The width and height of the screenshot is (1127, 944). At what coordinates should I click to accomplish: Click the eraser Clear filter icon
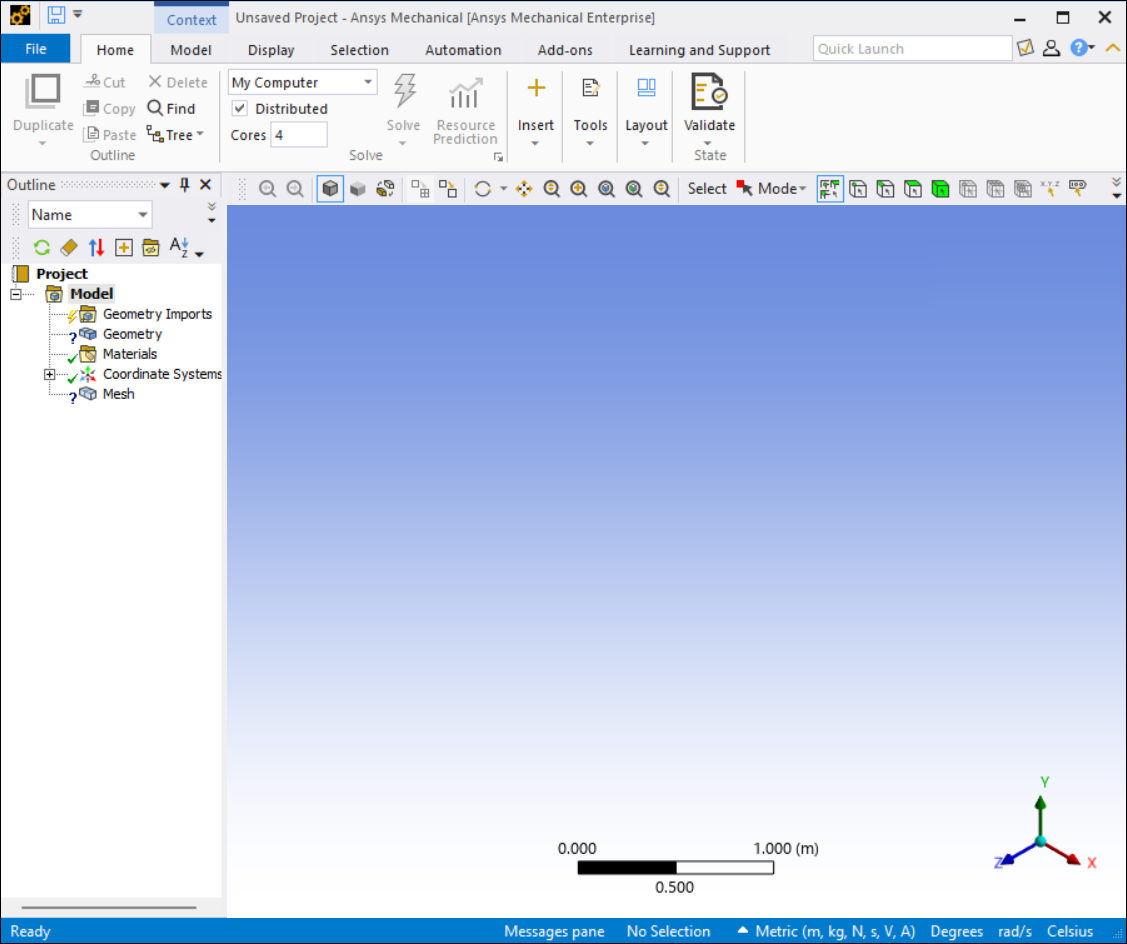coord(69,248)
